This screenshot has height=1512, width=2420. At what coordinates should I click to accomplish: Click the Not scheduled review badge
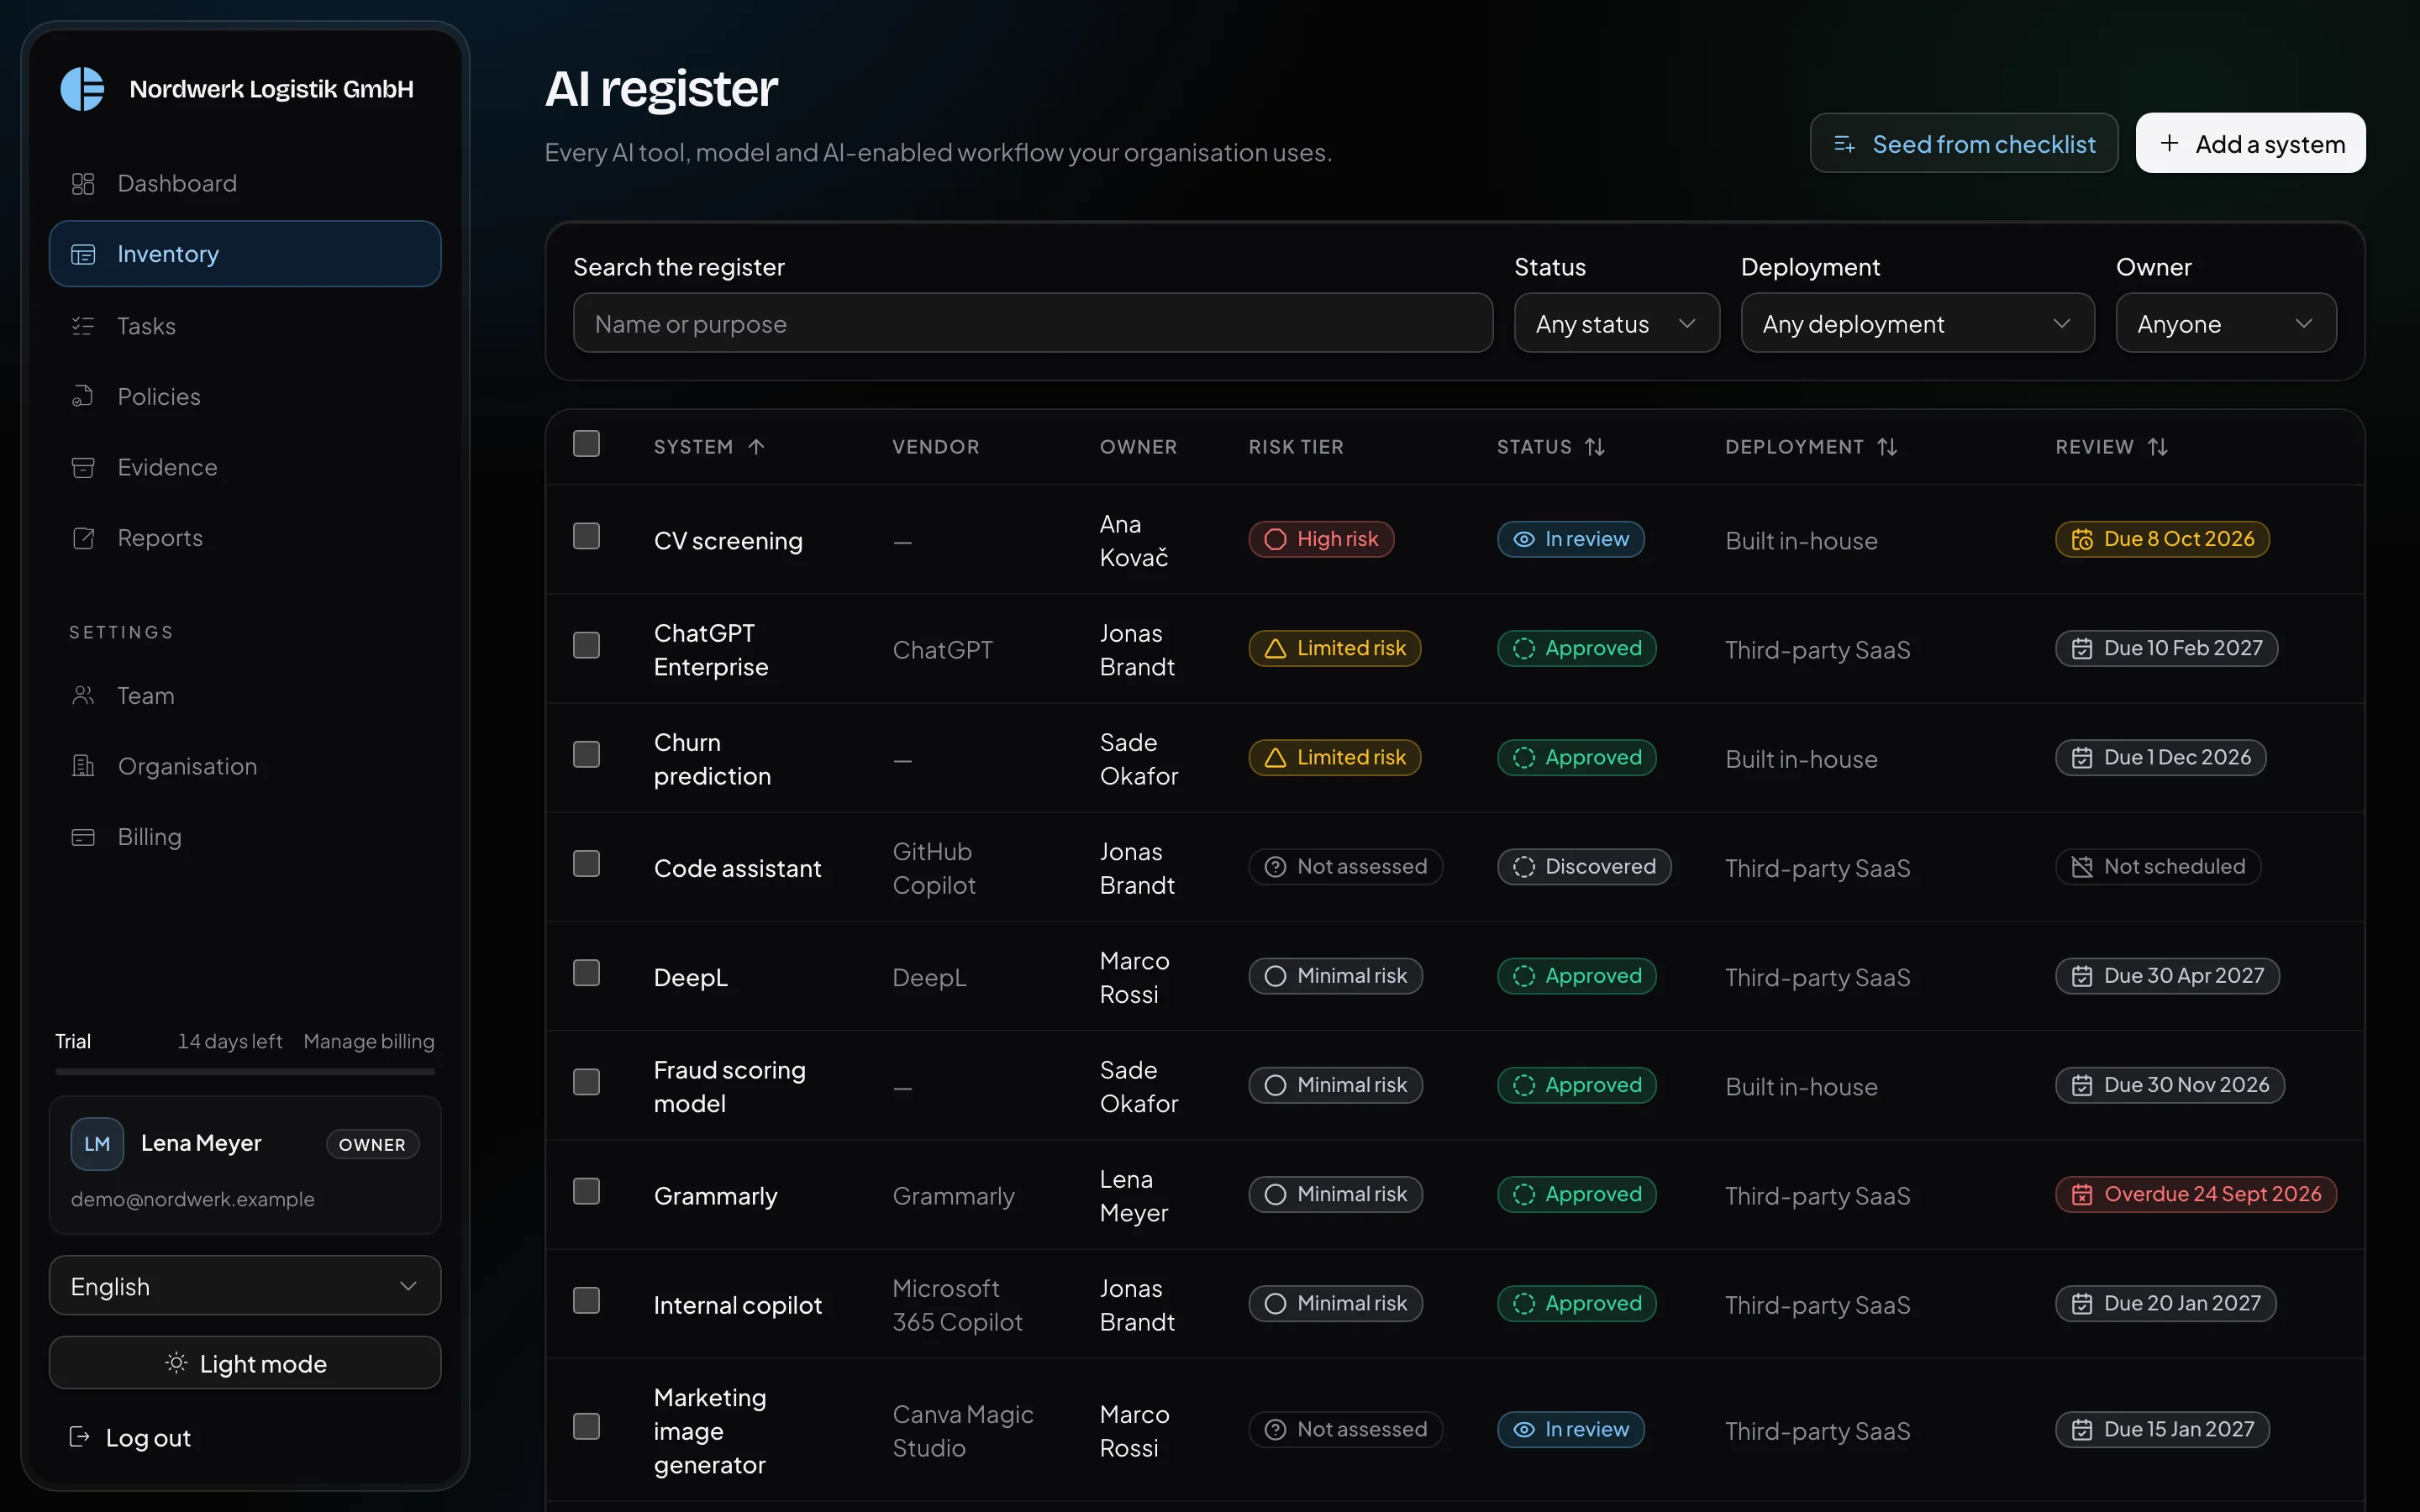point(2158,867)
